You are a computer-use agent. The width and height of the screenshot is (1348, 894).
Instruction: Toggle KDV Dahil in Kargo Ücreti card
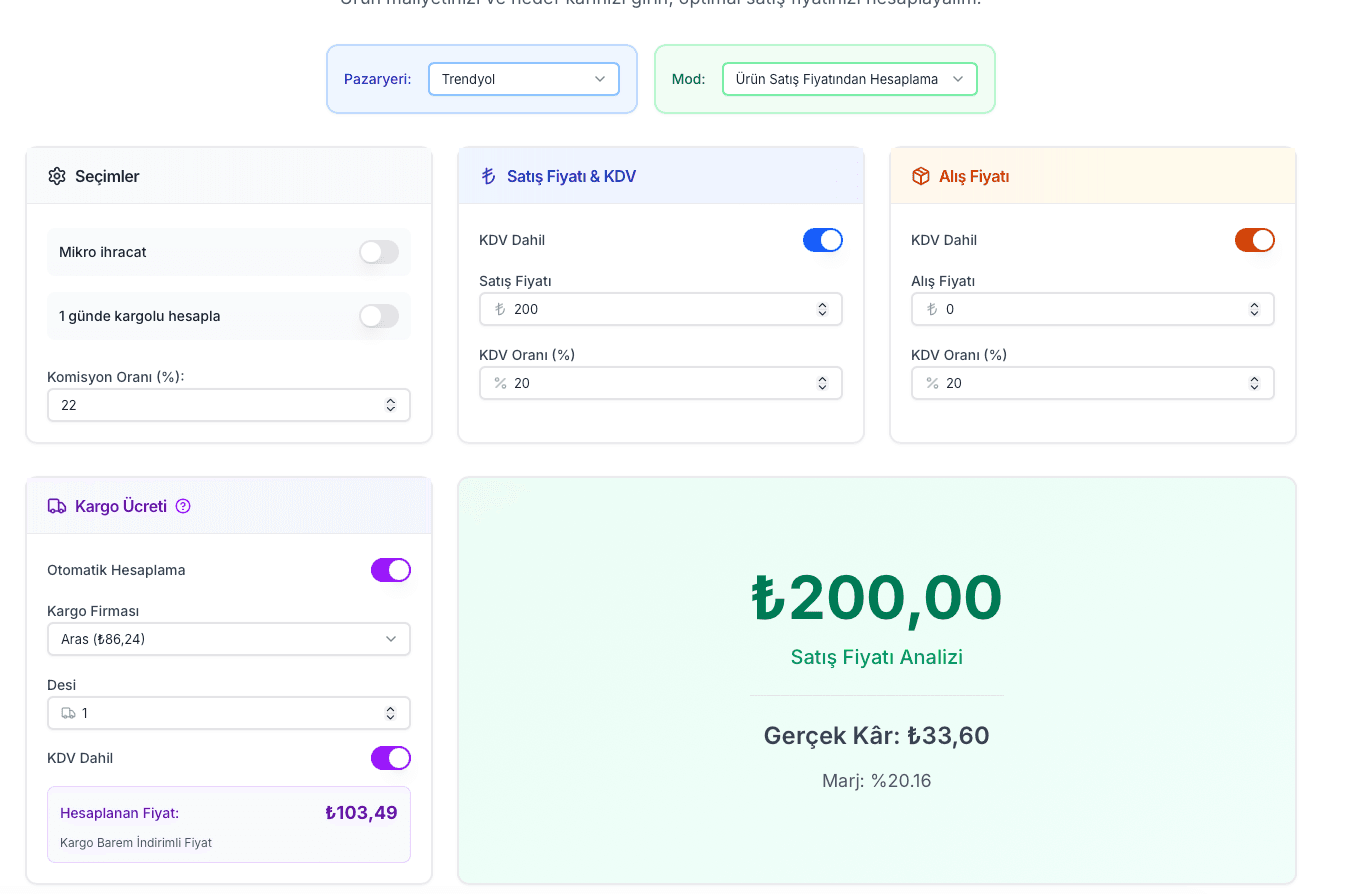tap(391, 759)
